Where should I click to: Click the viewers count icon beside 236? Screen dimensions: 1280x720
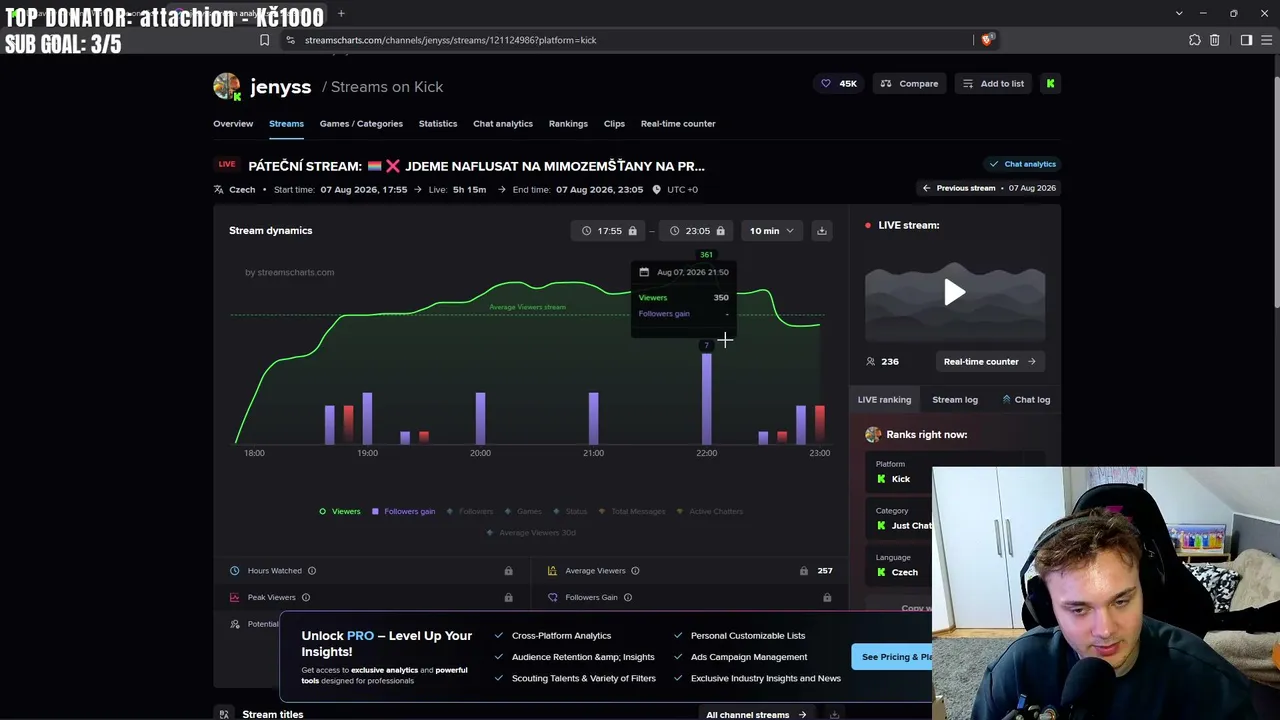(x=870, y=362)
